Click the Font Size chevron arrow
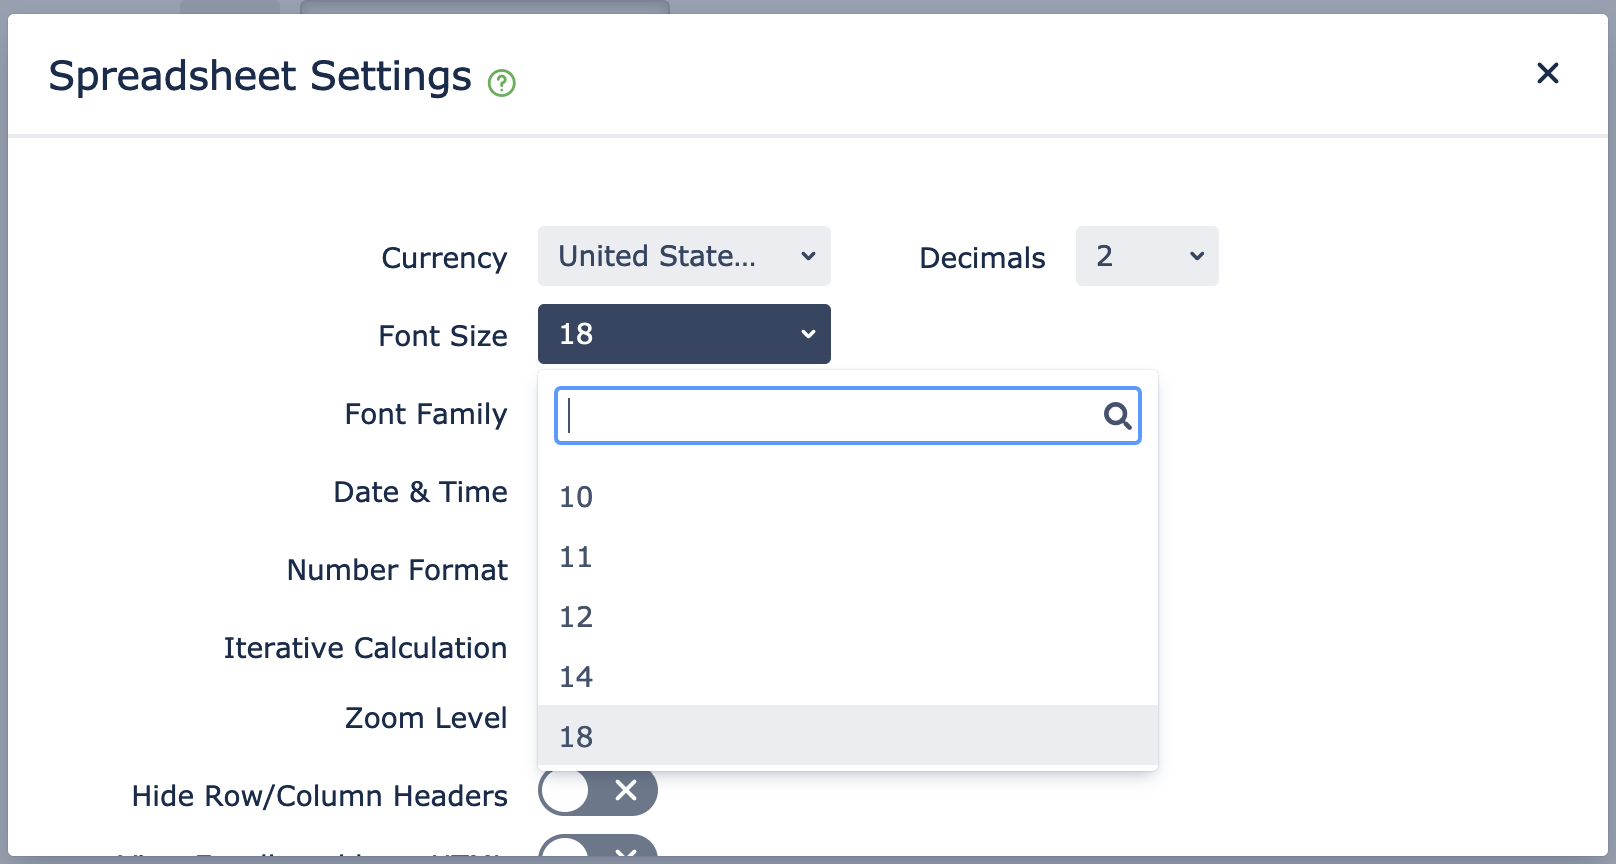Image resolution: width=1616 pixels, height=864 pixels. (808, 334)
